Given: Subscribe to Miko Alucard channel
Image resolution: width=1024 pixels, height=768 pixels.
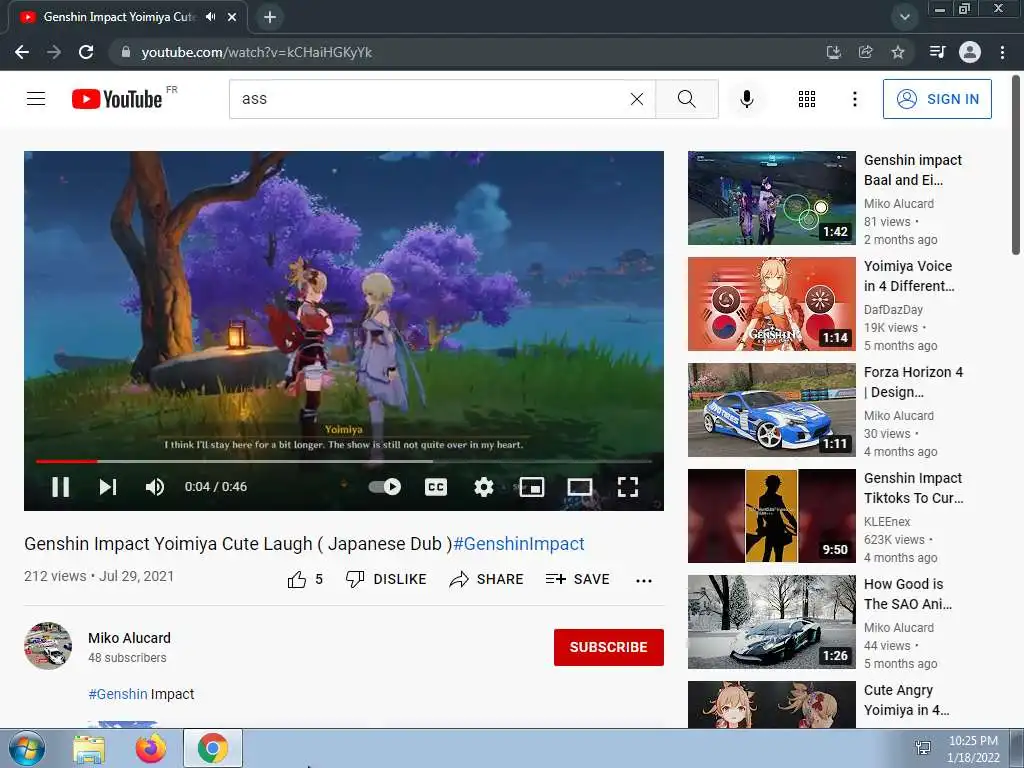Looking at the screenshot, I should pos(609,647).
